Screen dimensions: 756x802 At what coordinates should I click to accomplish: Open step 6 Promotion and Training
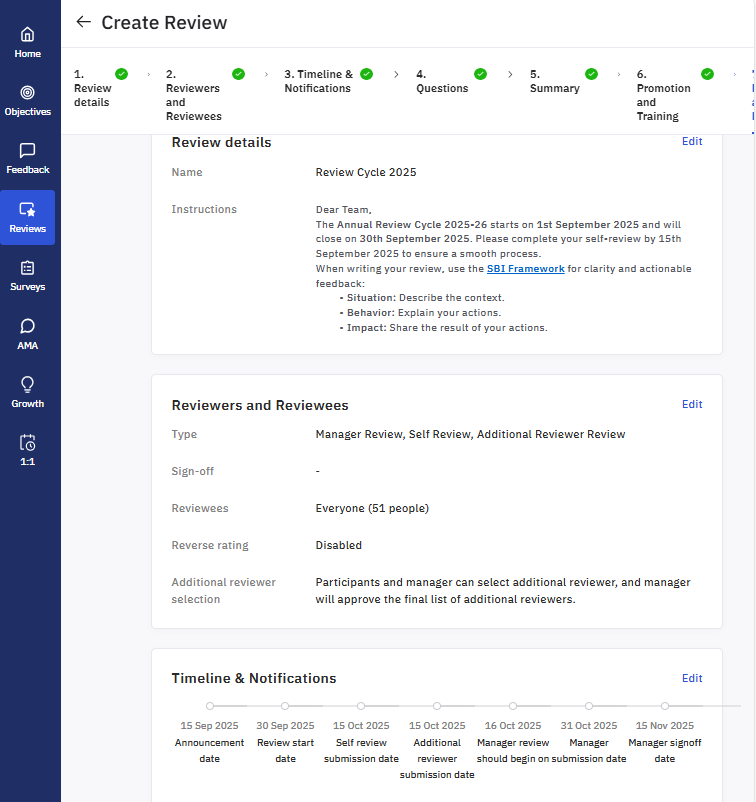pos(663,95)
